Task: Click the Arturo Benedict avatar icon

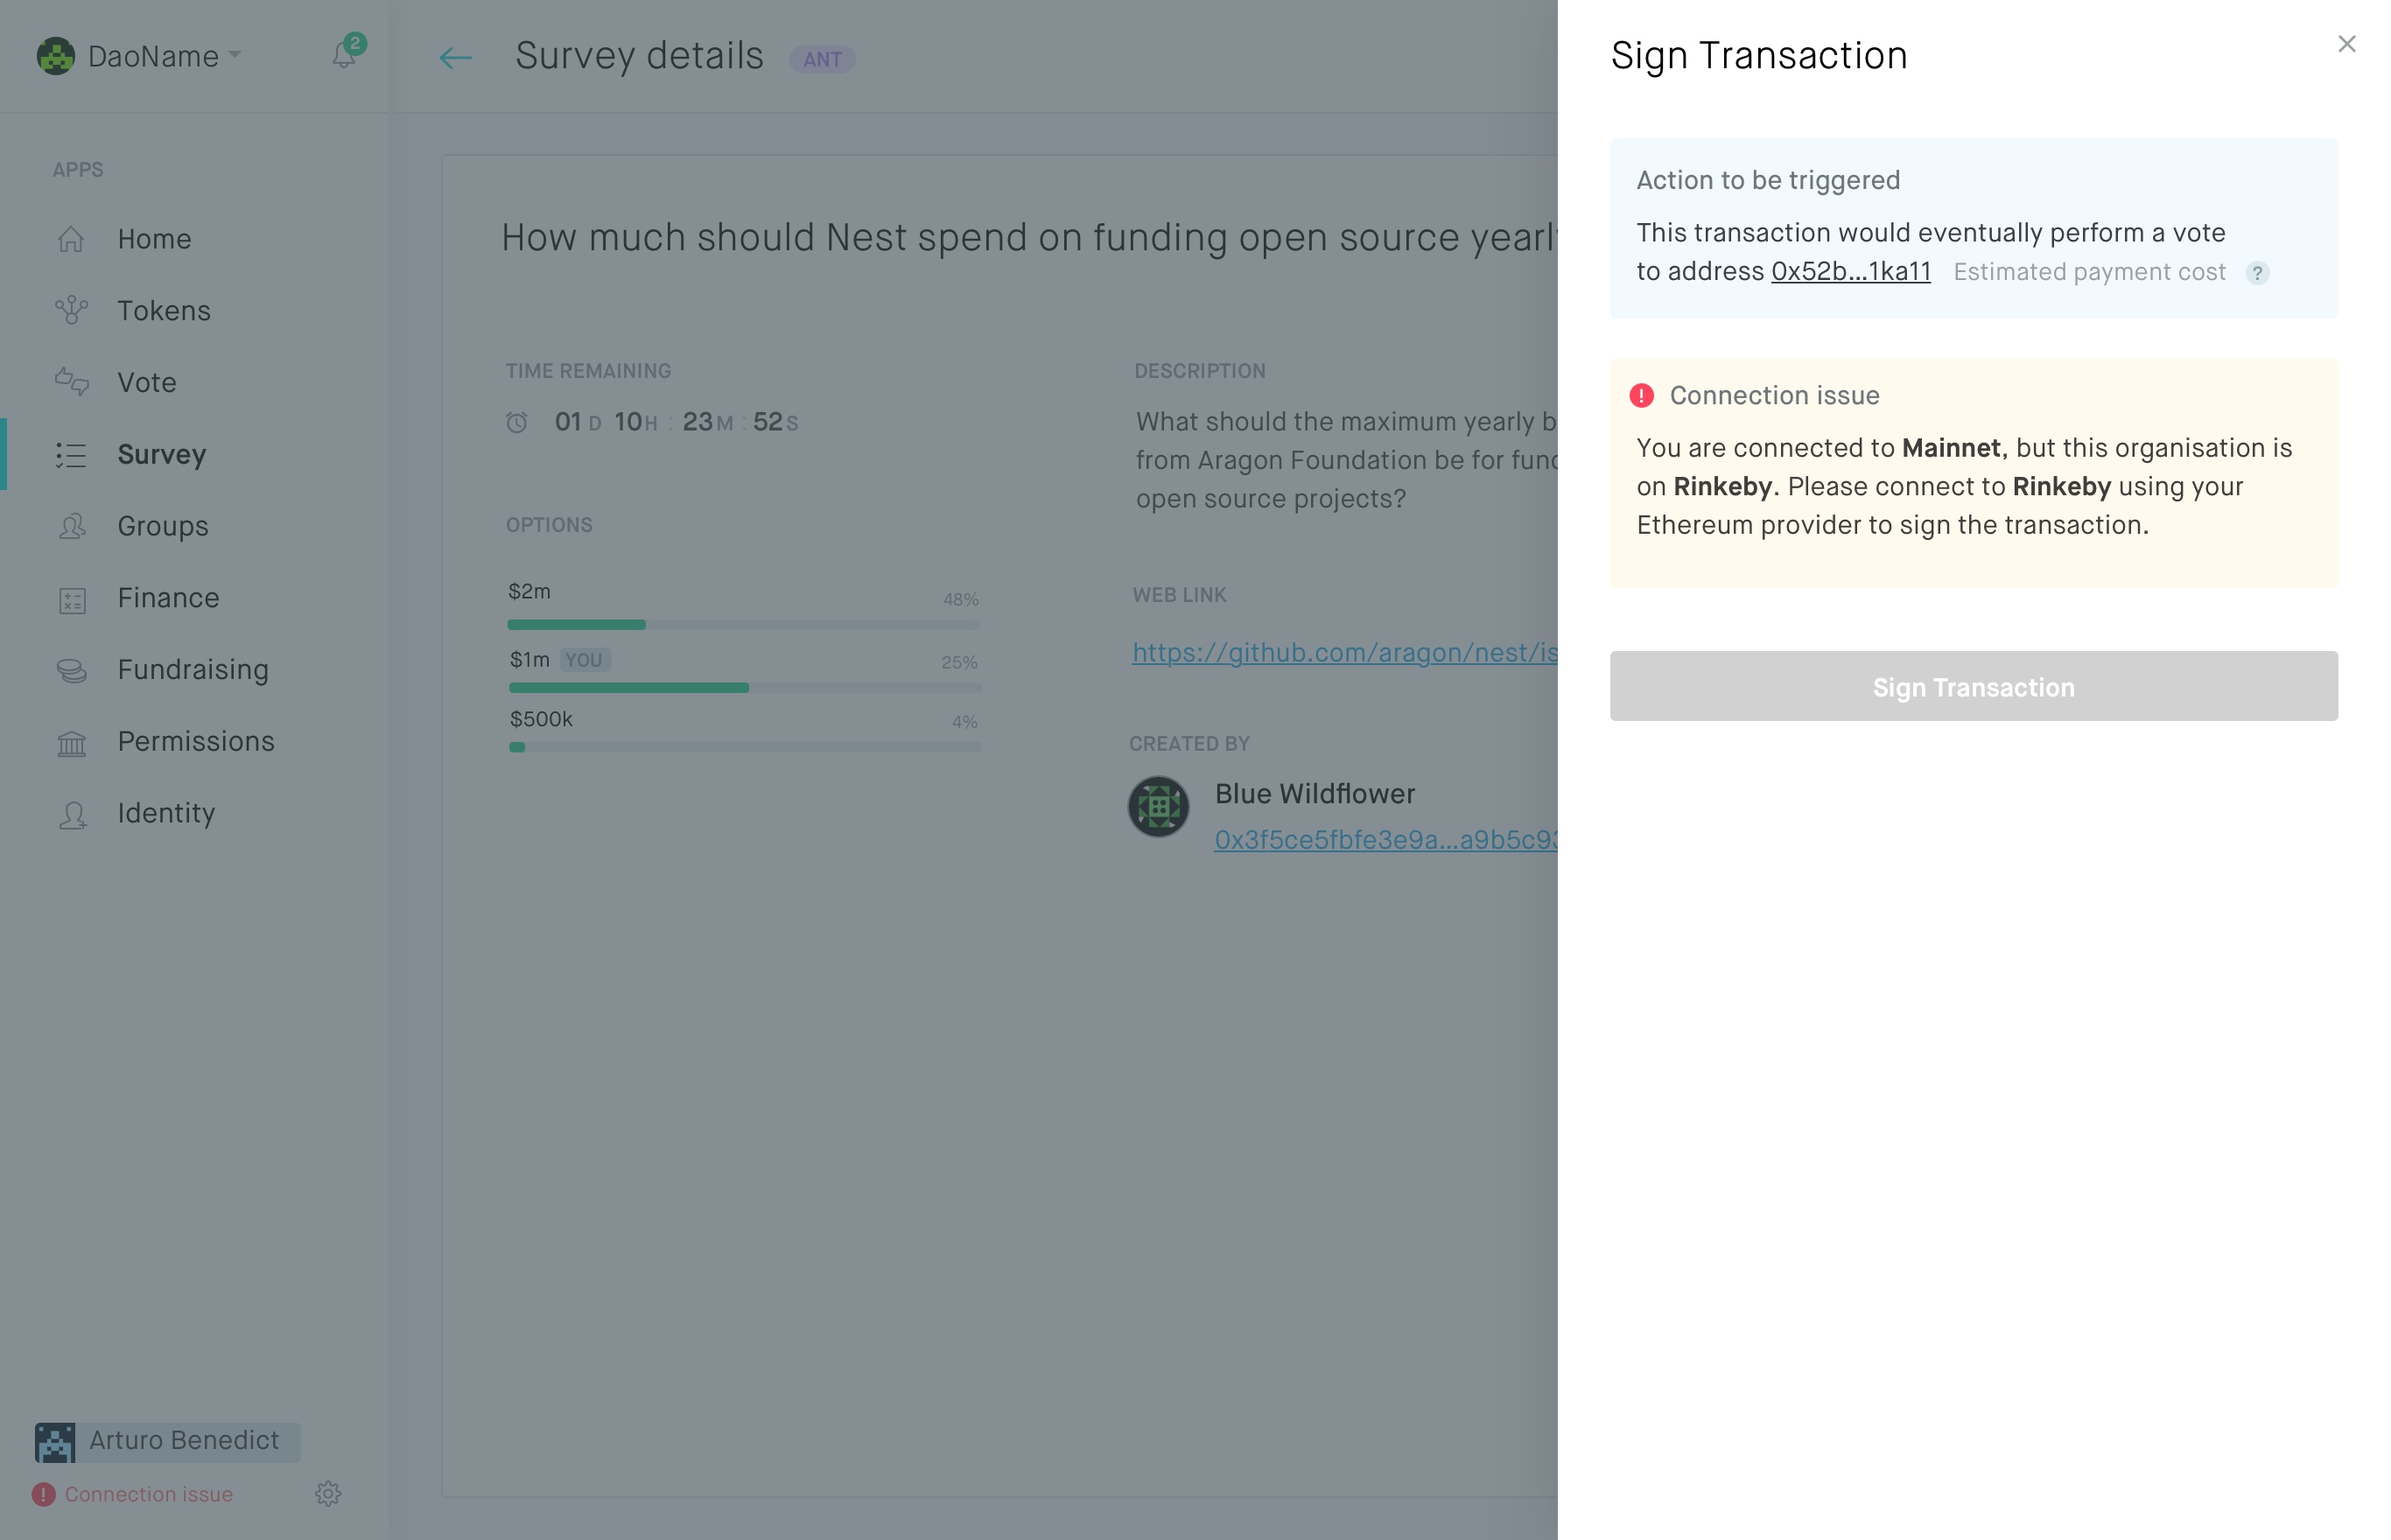Action: (x=55, y=1442)
